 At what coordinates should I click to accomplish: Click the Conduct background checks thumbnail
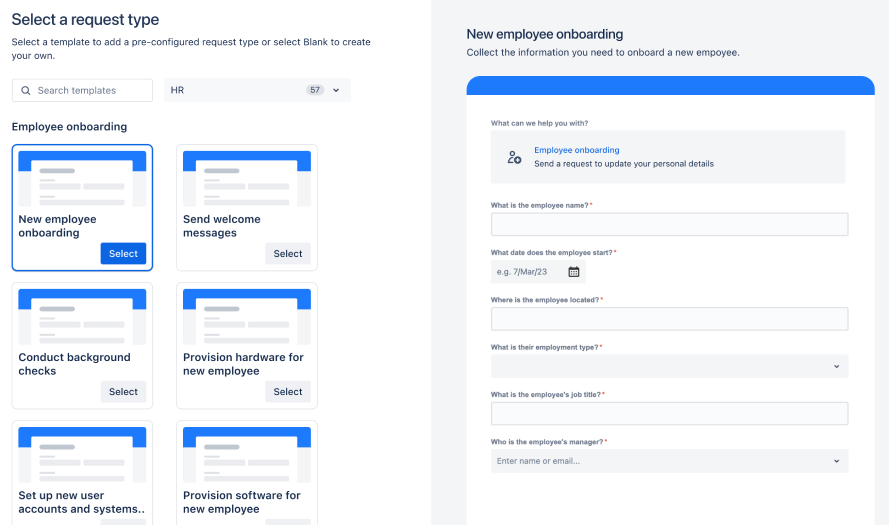(x=82, y=316)
